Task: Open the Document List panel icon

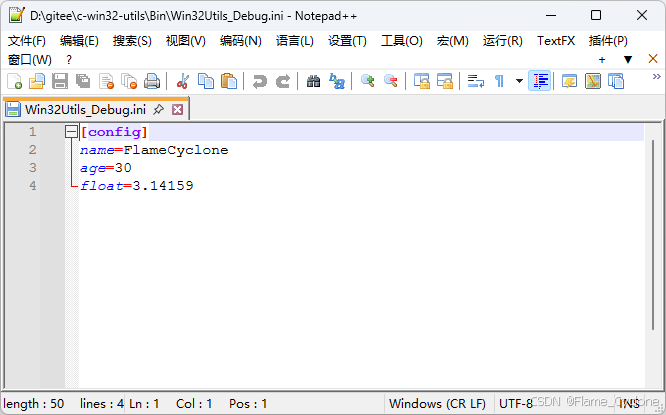Action: coord(615,81)
